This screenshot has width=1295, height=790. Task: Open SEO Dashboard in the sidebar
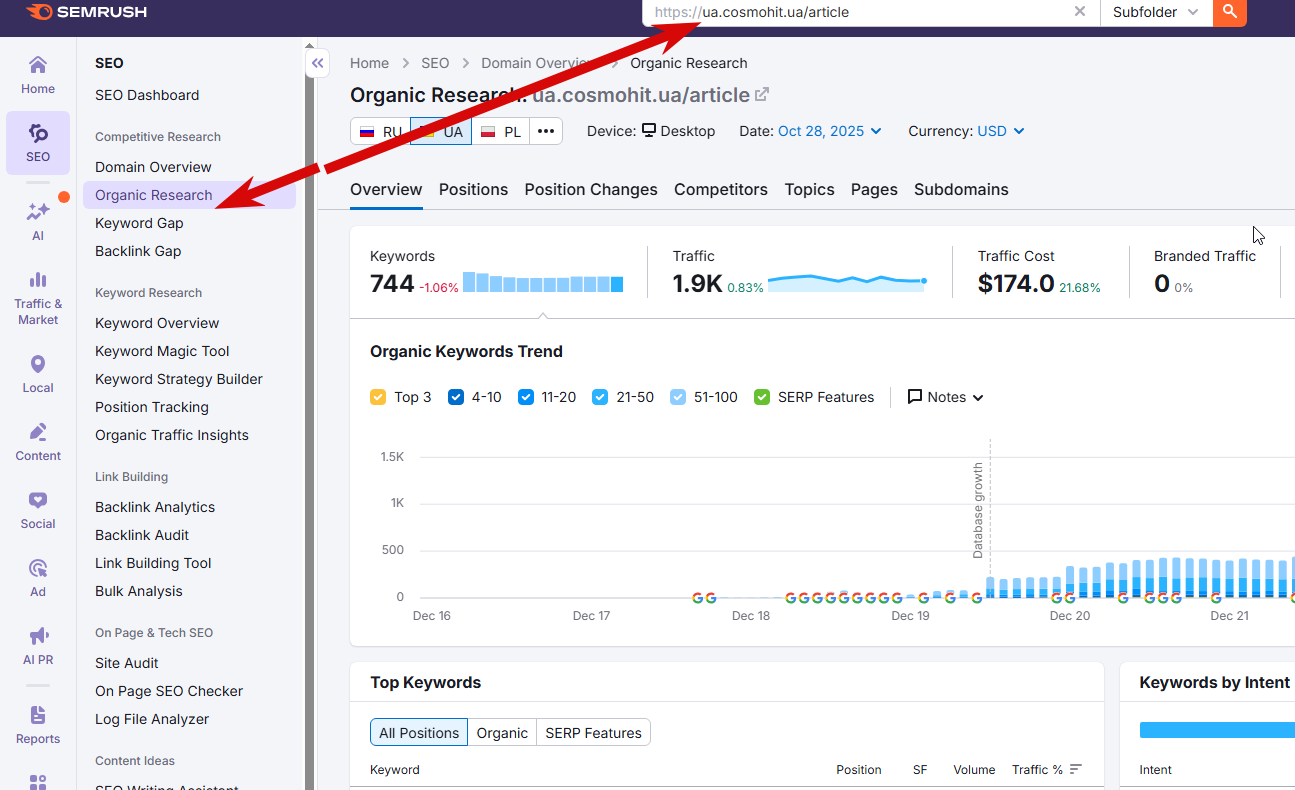(x=147, y=95)
